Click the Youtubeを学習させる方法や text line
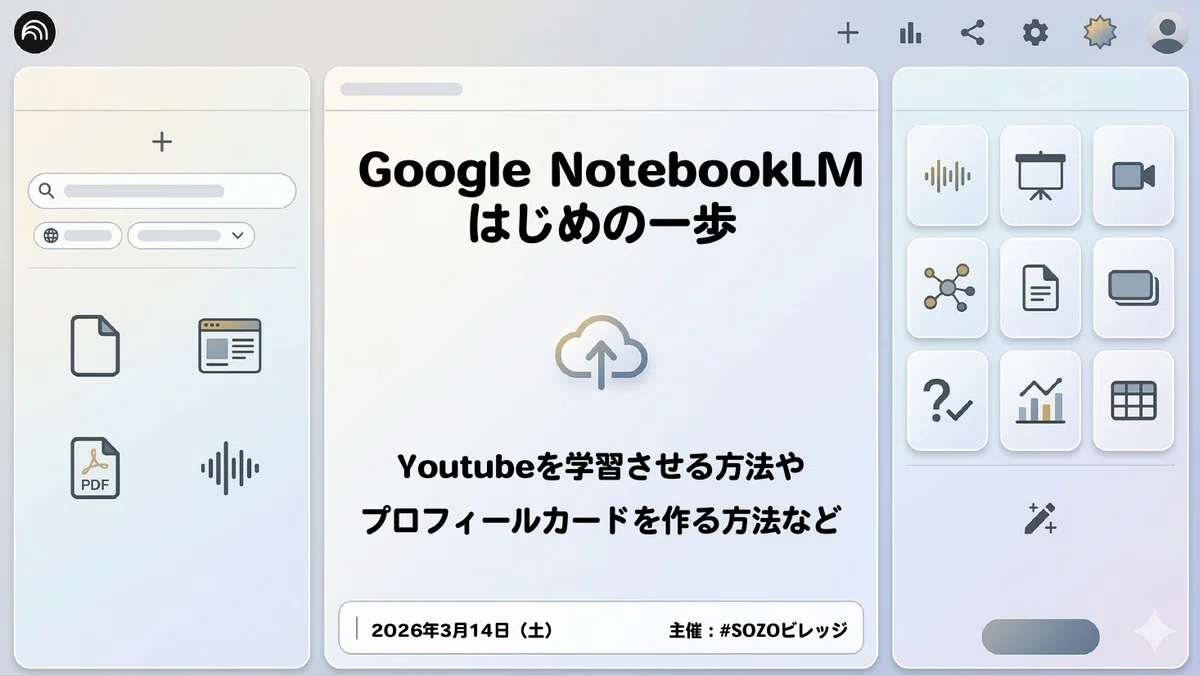Image resolution: width=1200 pixels, height=676 pixels. coord(601,467)
